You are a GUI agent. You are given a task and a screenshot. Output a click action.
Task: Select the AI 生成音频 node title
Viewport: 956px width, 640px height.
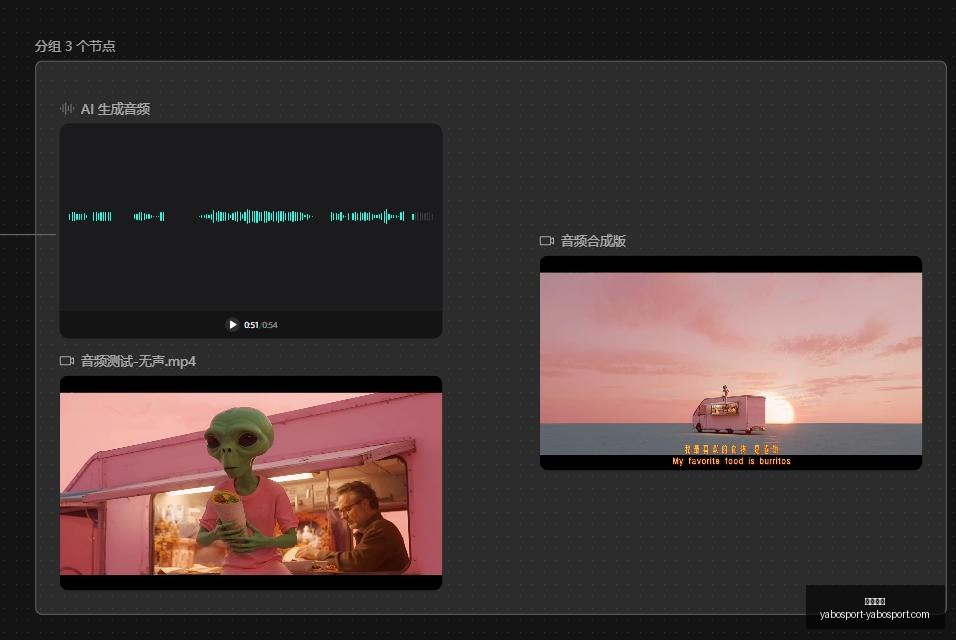click(115, 109)
